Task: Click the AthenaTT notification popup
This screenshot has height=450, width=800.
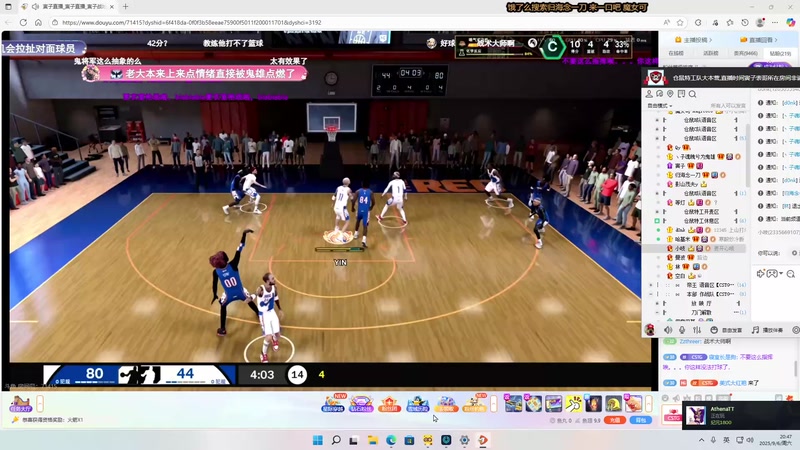Action: point(741,415)
